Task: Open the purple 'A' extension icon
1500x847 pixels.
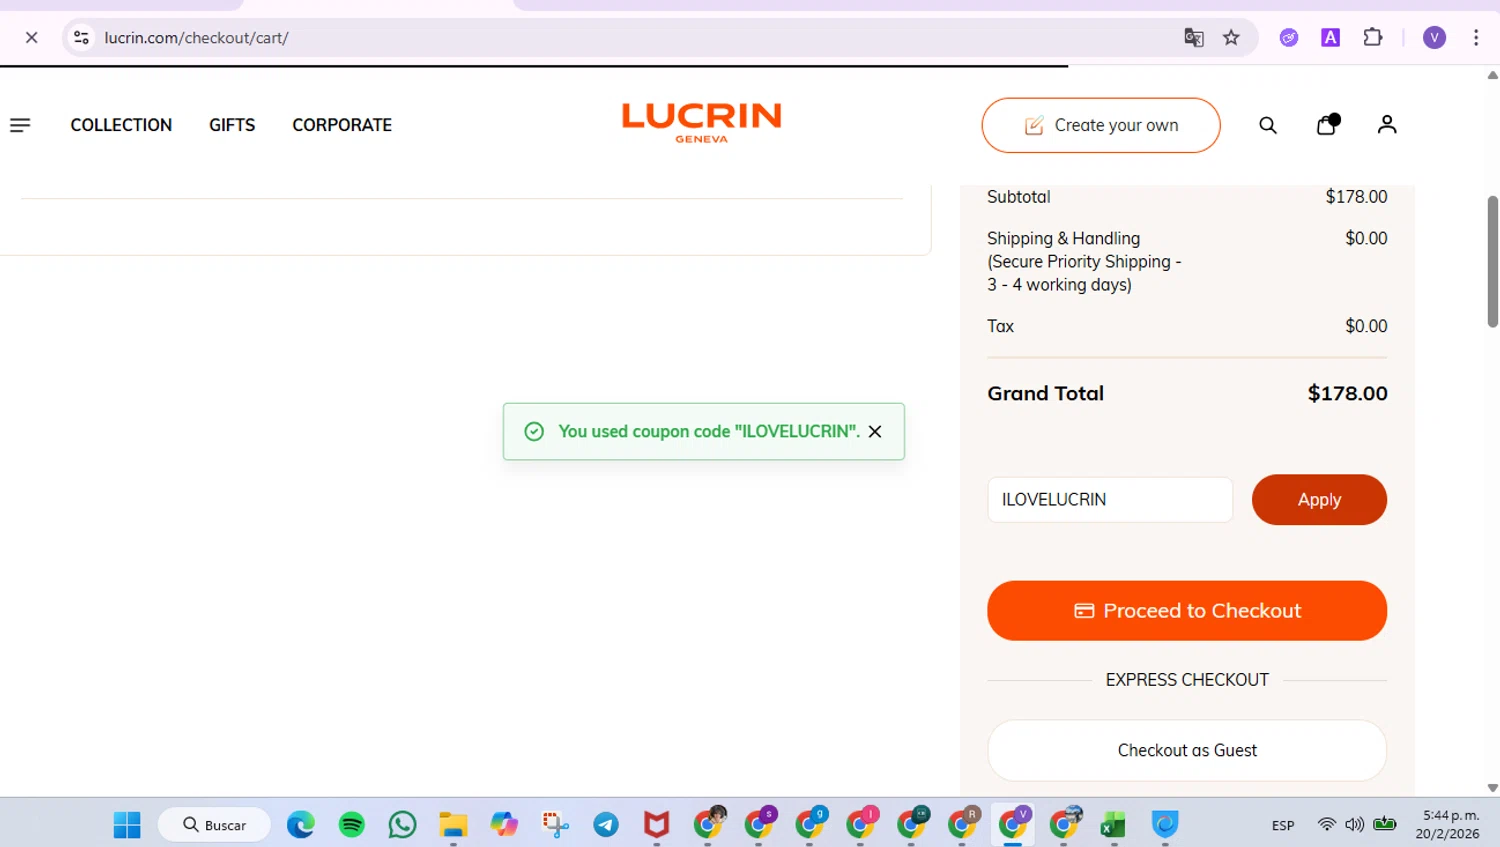Action: click(x=1330, y=38)
